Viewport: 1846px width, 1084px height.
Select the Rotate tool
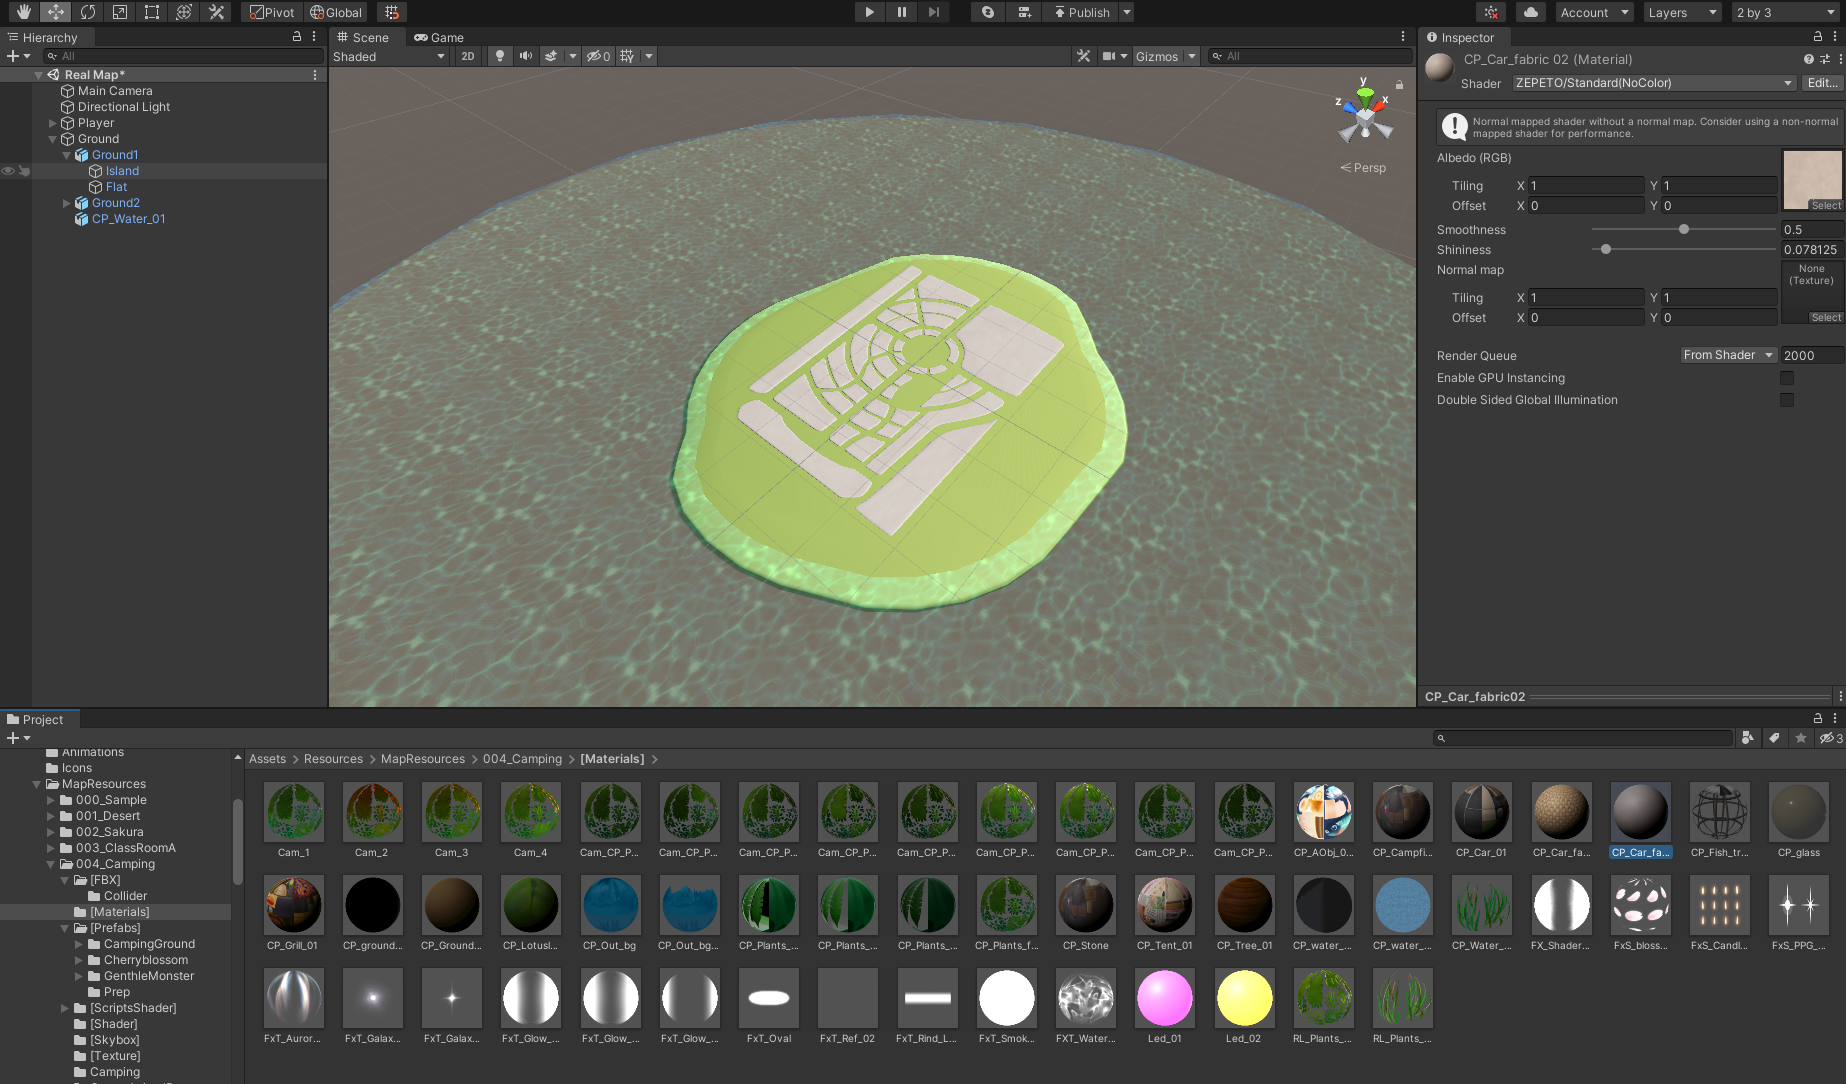tap(88, 12)
